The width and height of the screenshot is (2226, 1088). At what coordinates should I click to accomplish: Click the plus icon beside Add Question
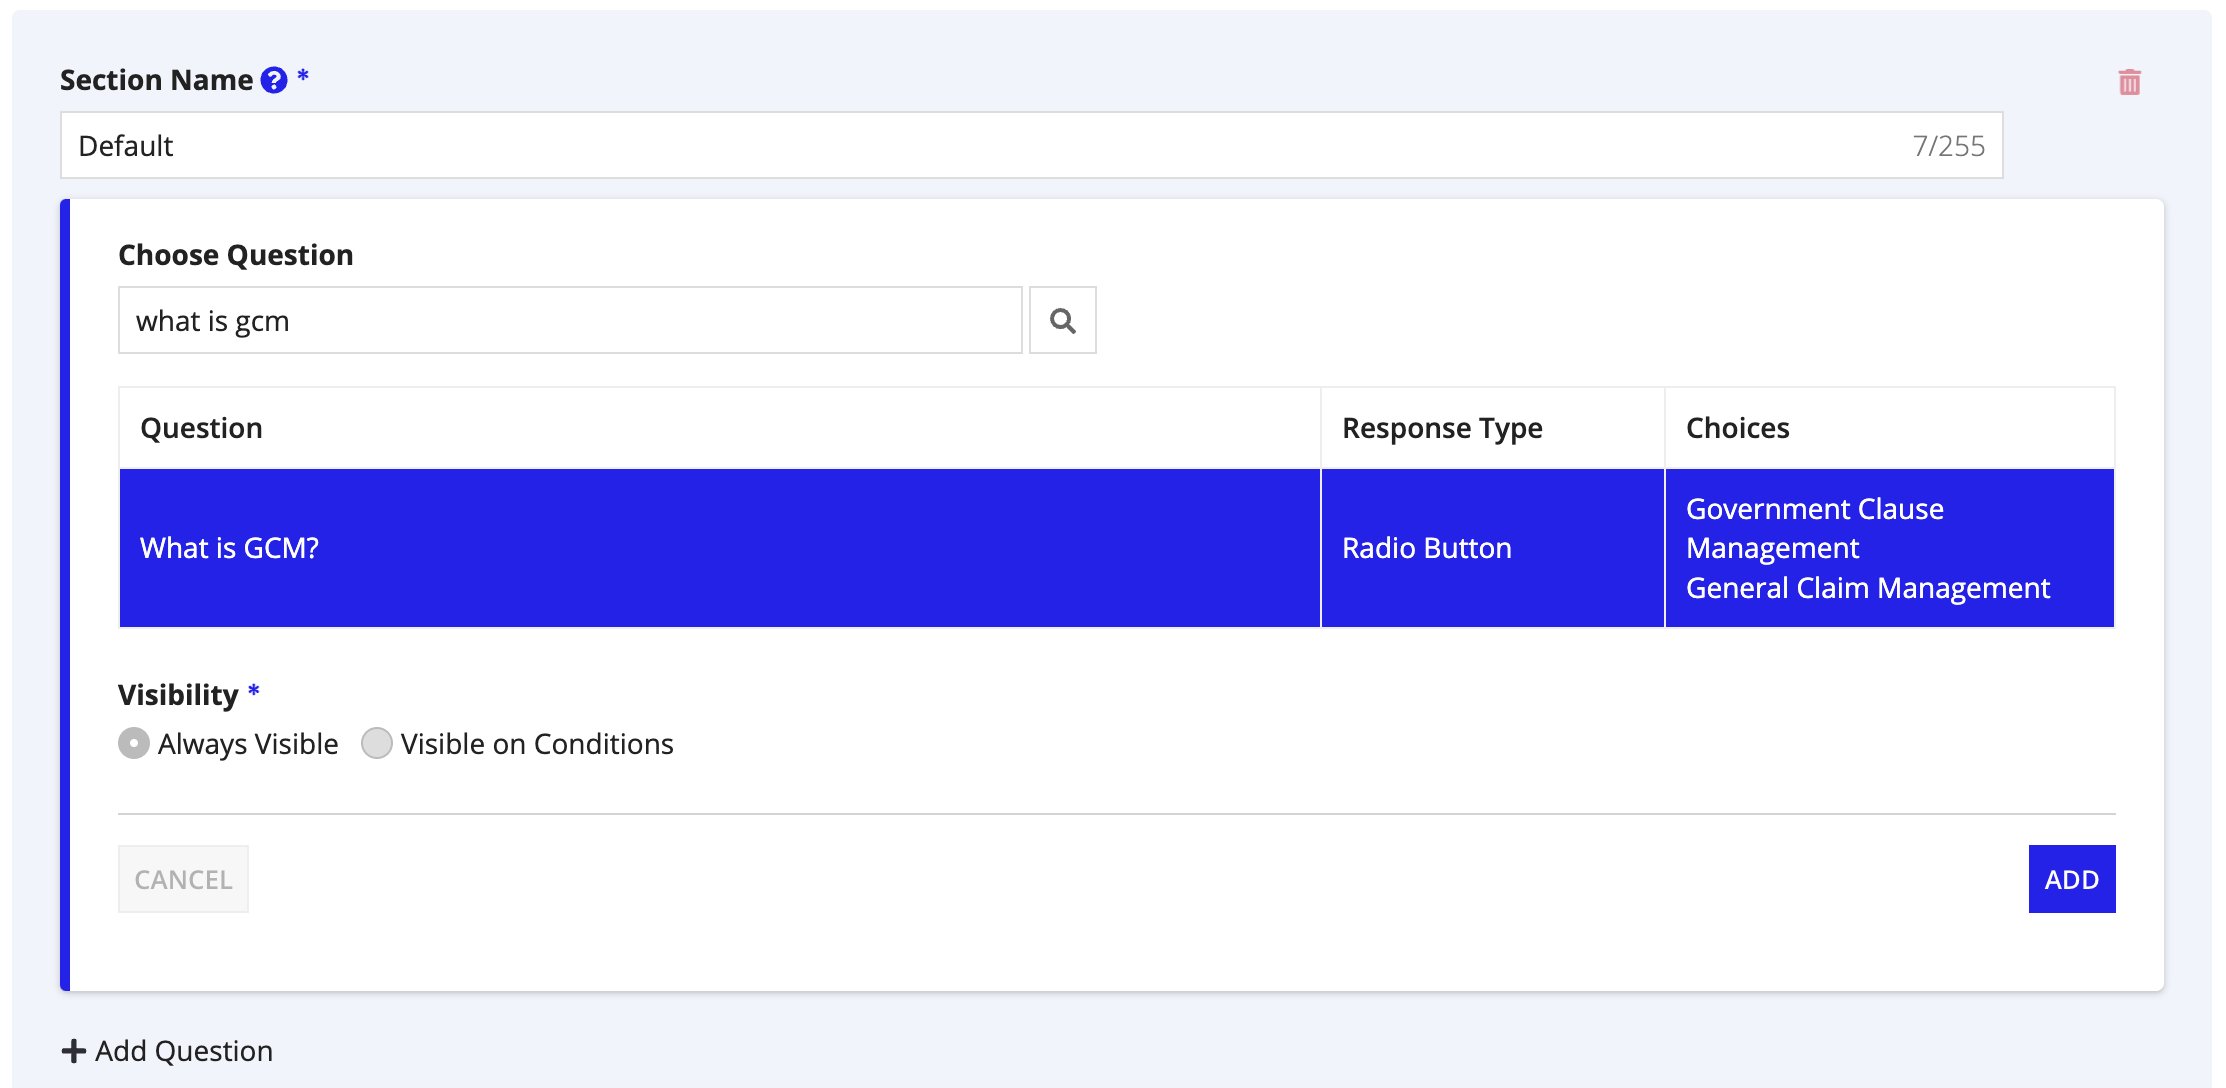(73, 1051)
